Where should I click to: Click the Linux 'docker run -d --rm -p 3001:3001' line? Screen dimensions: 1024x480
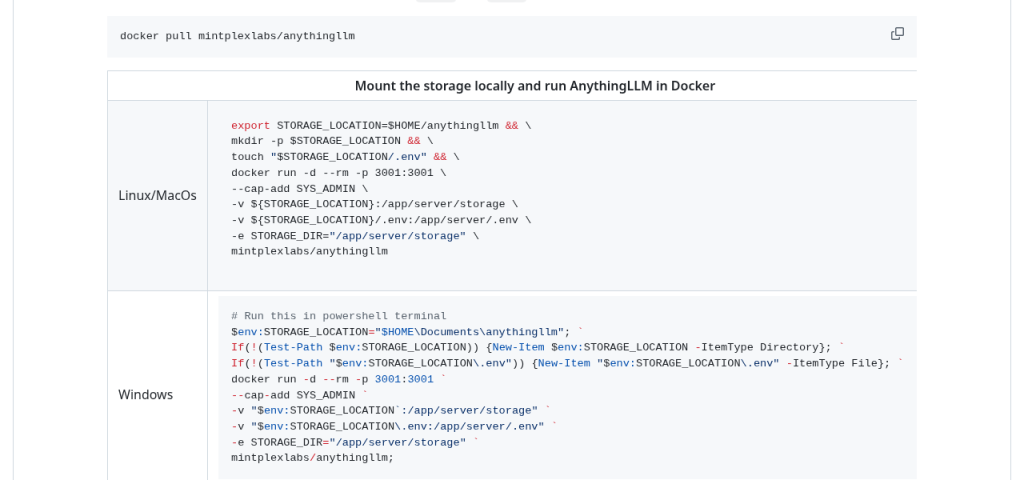point(339,173)
